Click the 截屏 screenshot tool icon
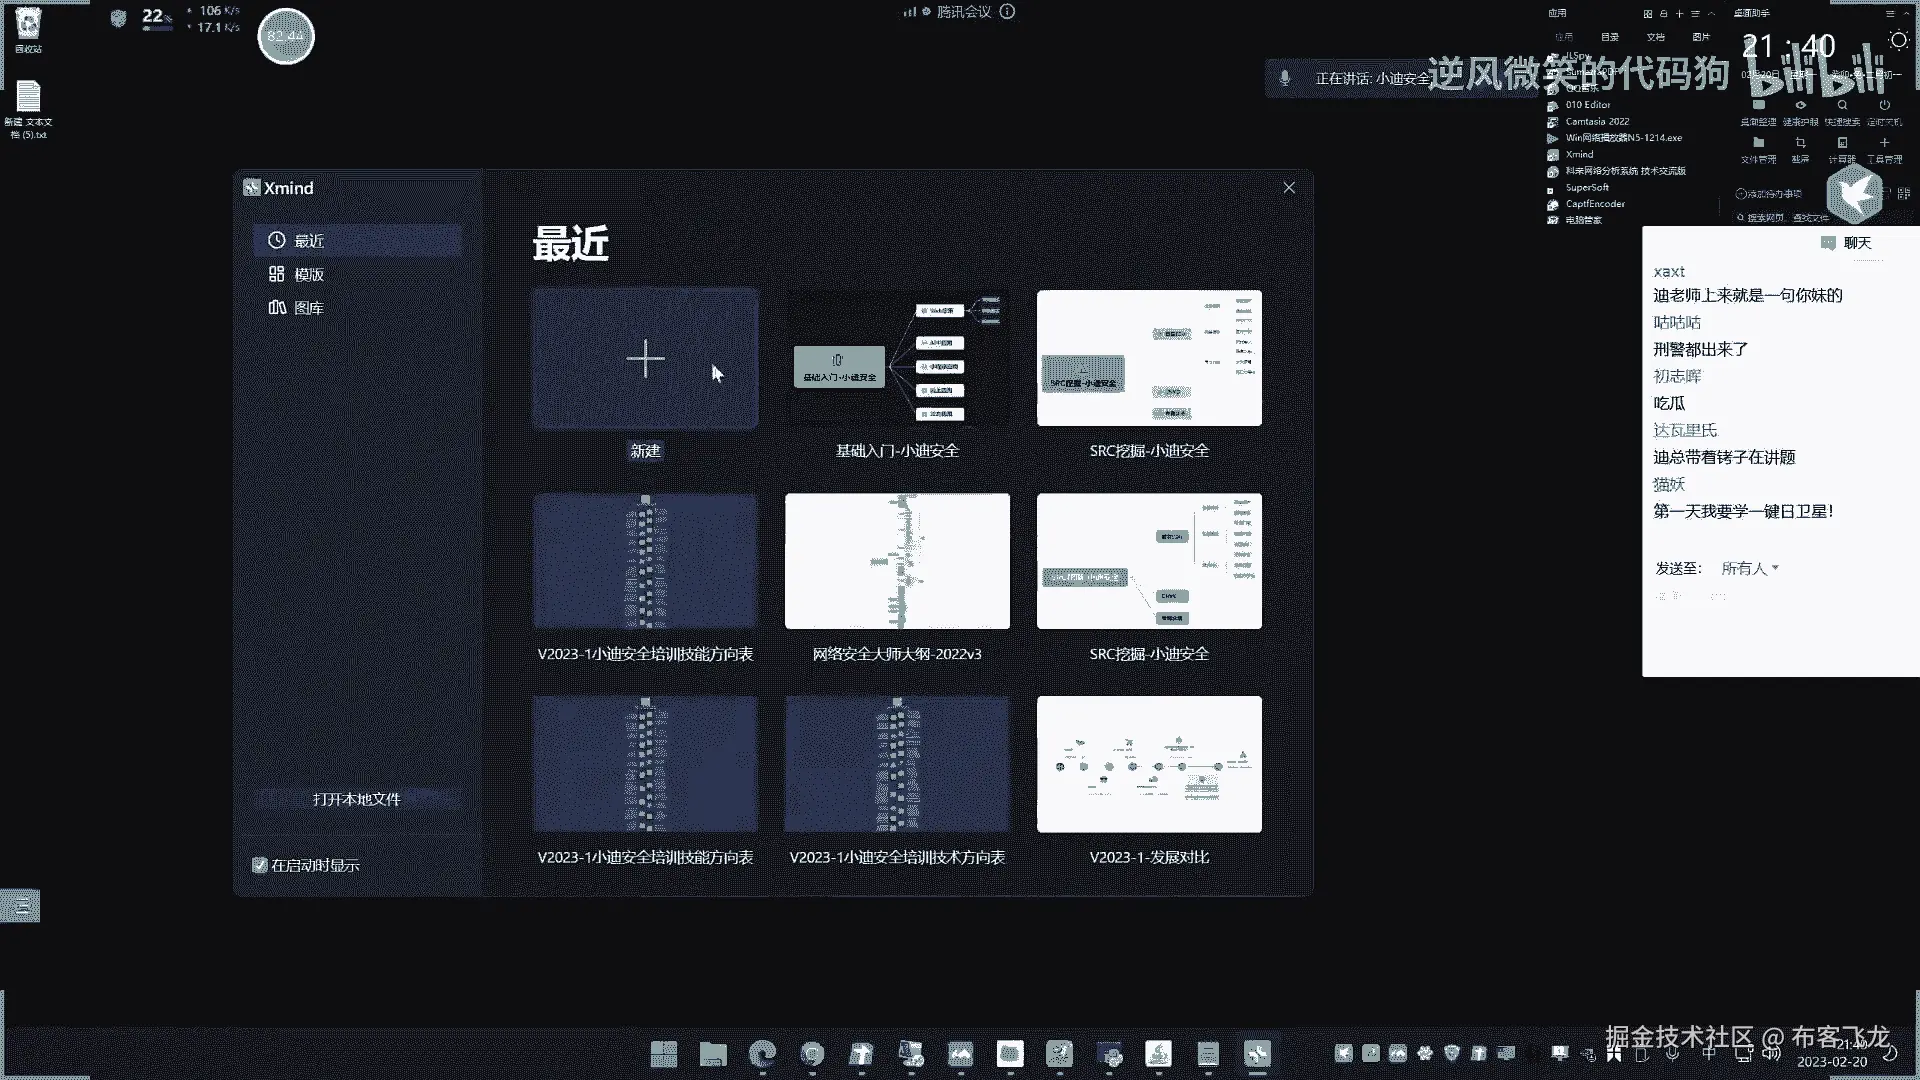Screen dimensions: 1920x1080 [1800, 143]
